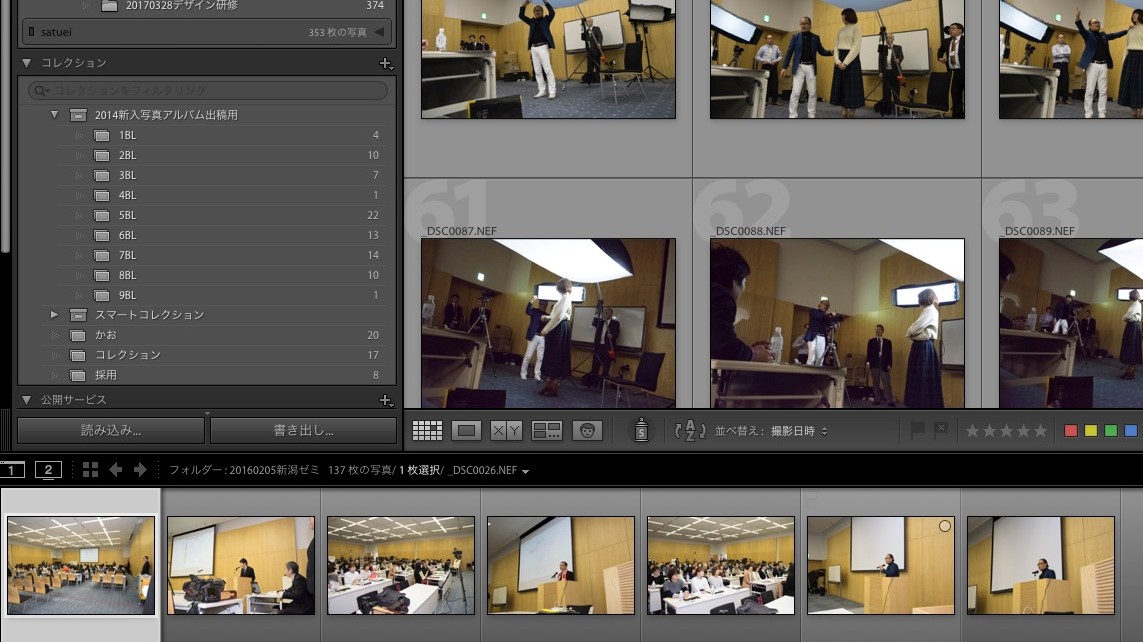Image resolution: width=1143 pixels, height=642 pixels.
Task: Click 20170328 folder icon
Action: 109,6
